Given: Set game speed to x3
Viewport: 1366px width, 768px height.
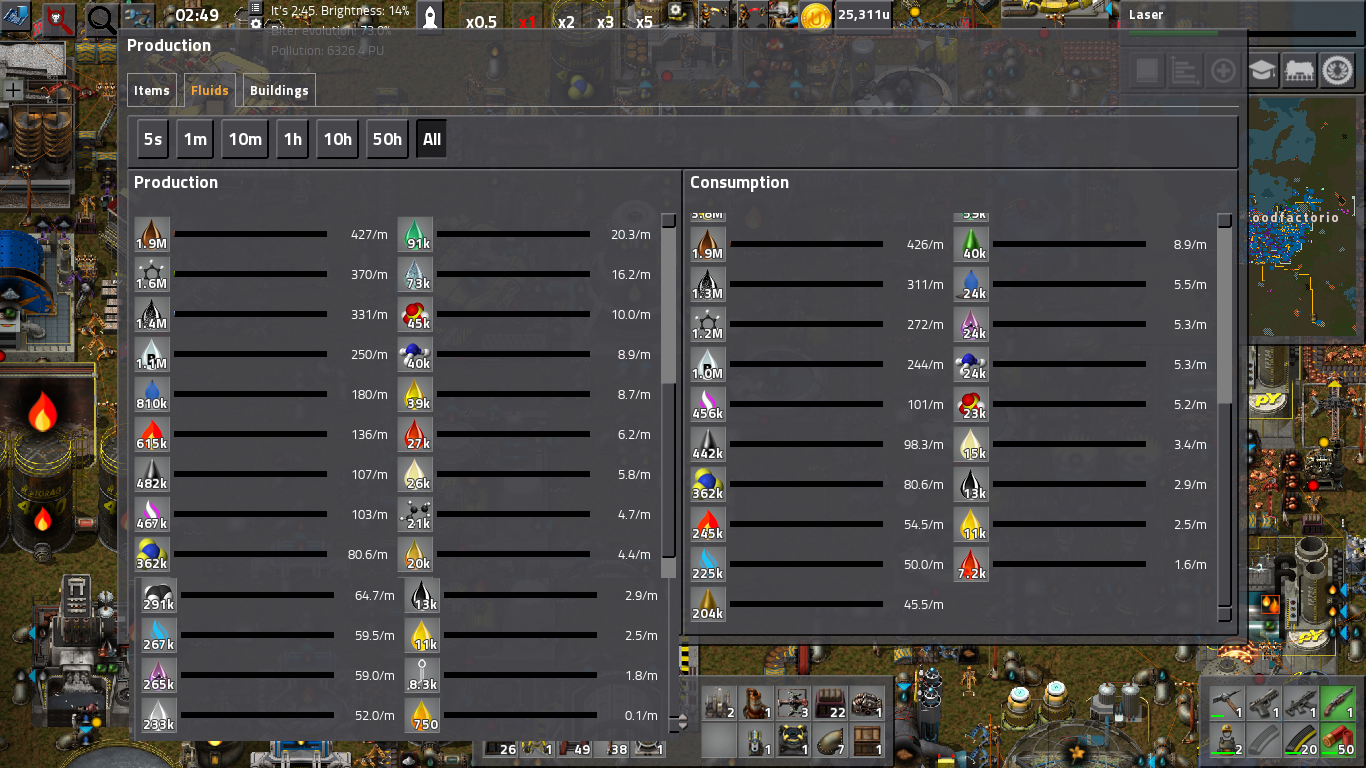Looking at the screenshot, I should [x=605, y=21].
